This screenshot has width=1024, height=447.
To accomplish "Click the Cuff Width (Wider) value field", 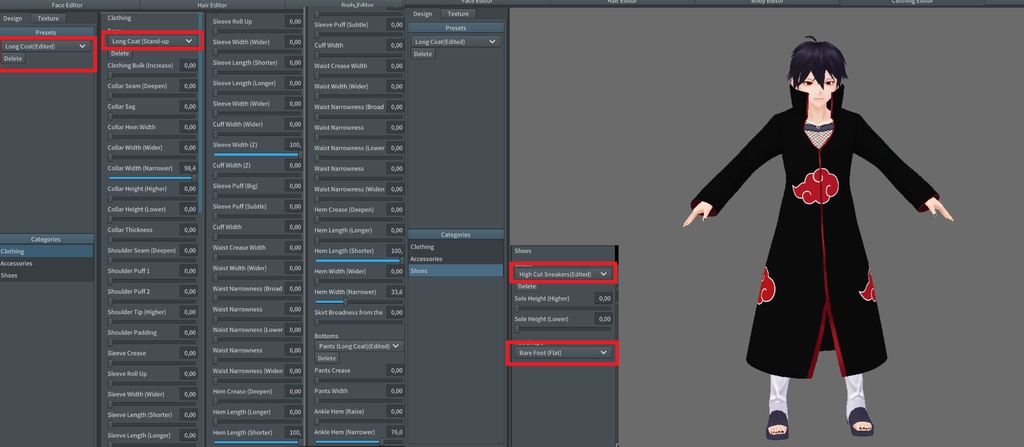I will tap(293, 124).
